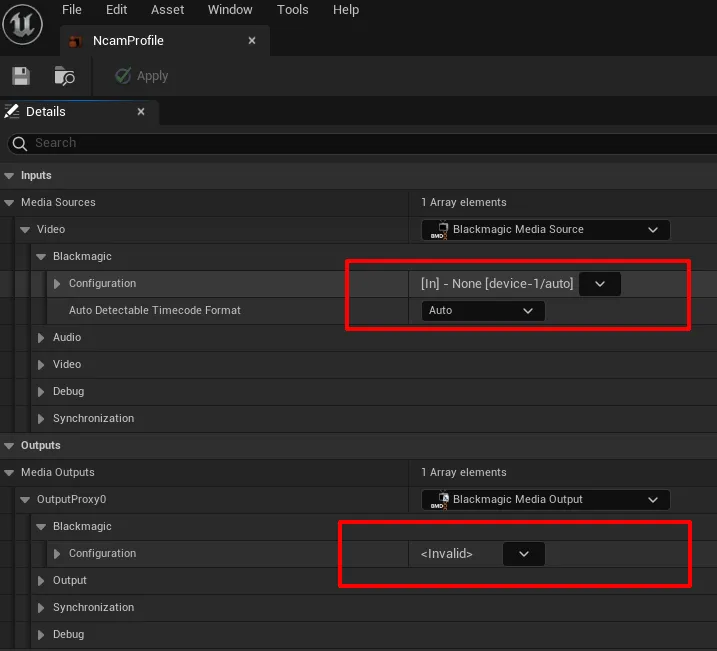Collapse the OutputProxy0 row
The image size is (717, 651).
coord(25,500)
